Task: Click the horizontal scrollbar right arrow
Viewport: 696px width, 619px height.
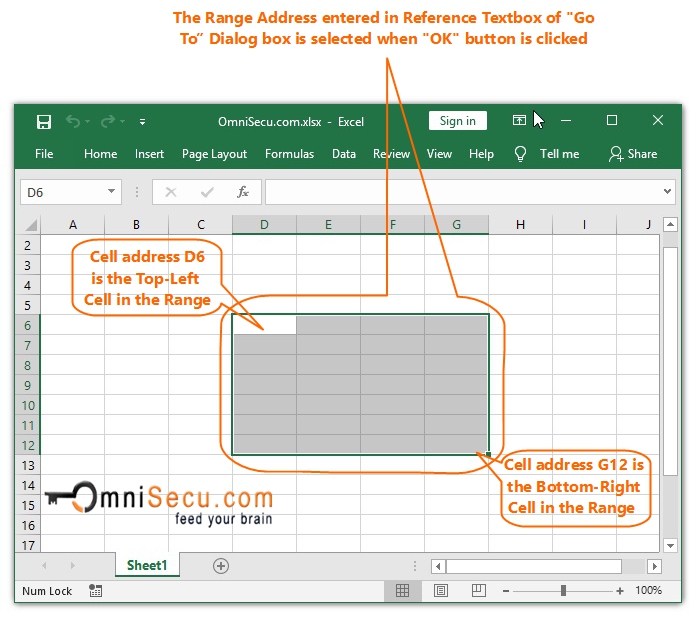Action: point(654,566)
